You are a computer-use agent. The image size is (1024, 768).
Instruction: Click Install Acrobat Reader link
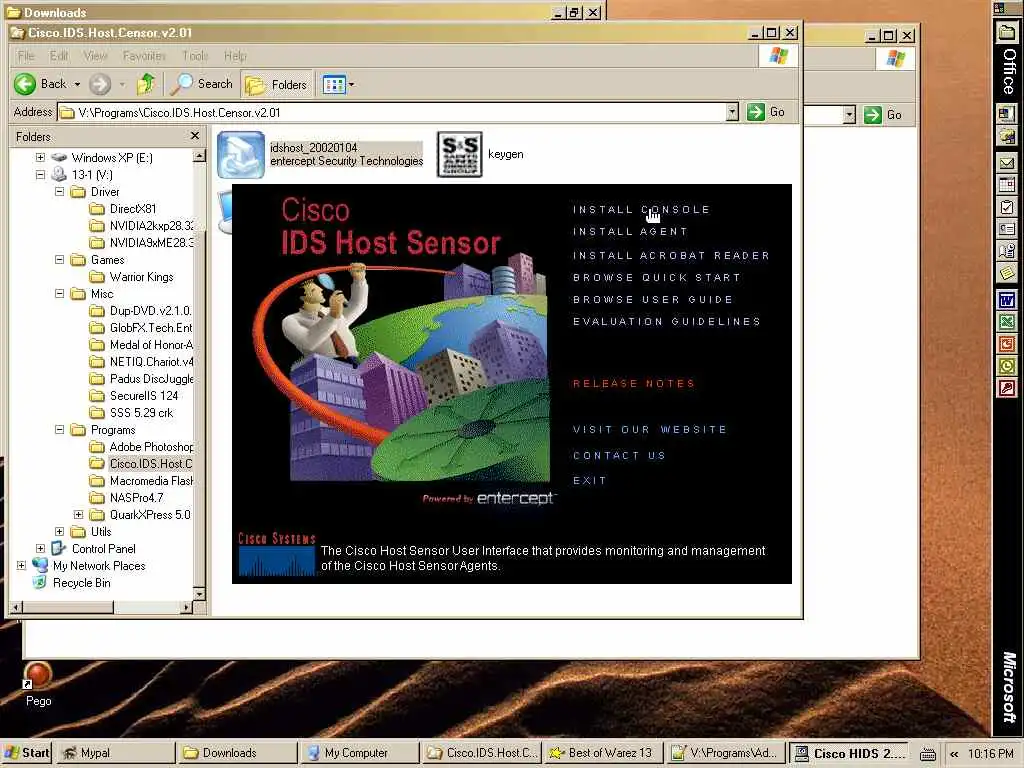pyautogui.click(x=671, y=255)
